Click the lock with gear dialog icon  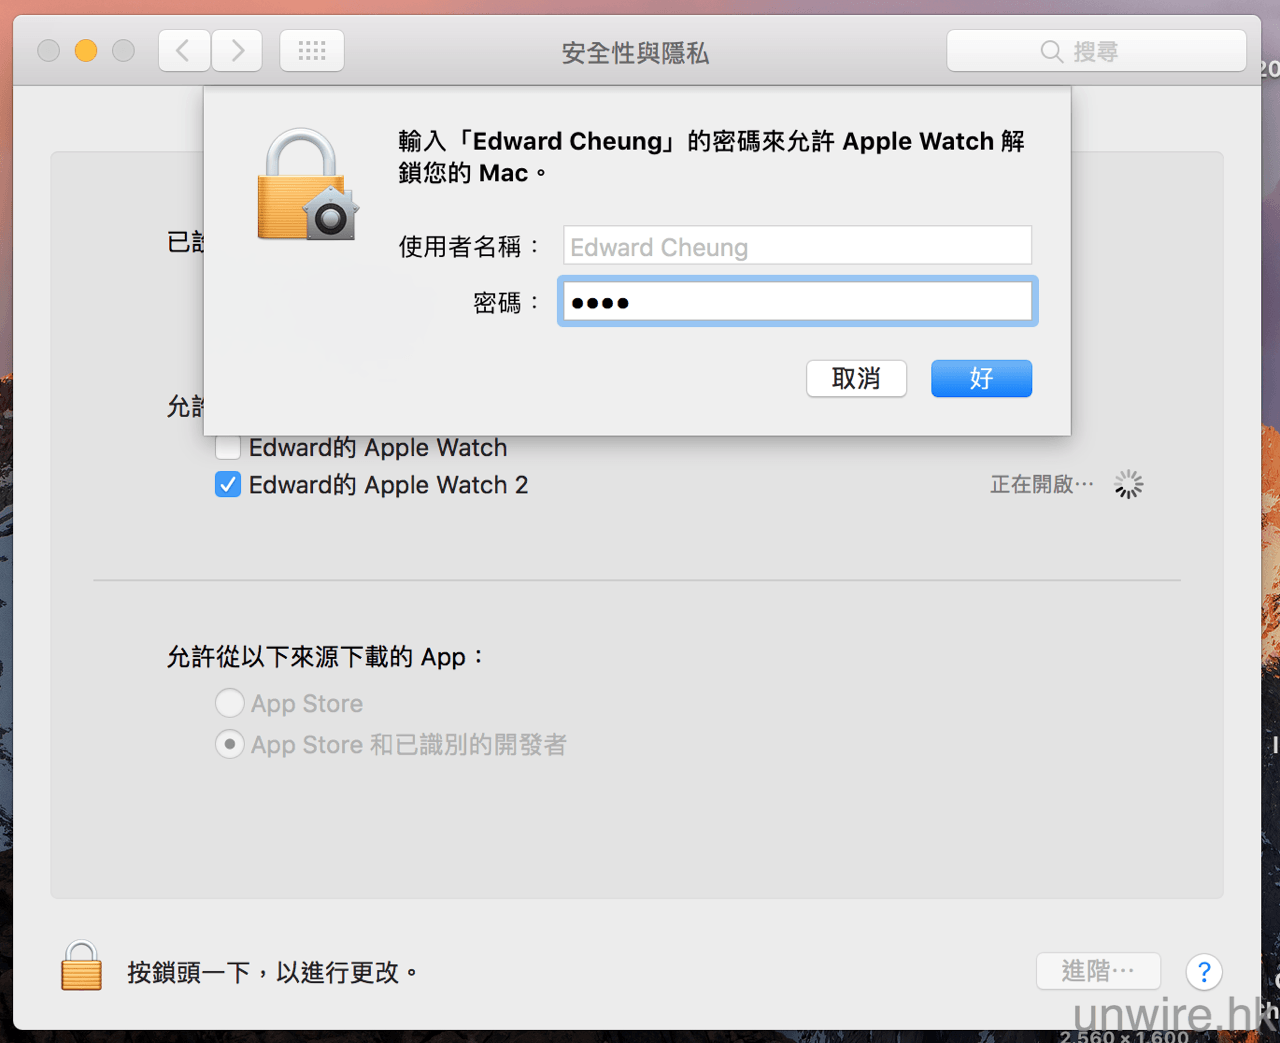point(307,185)
